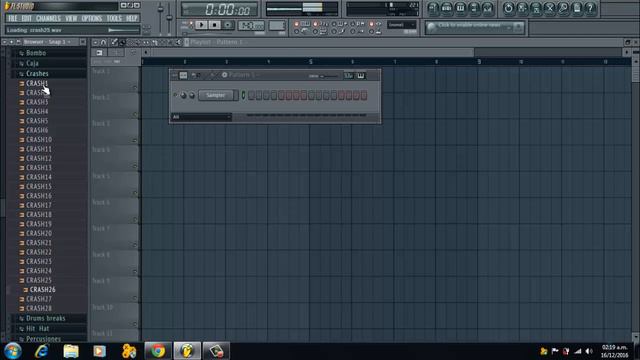Open Internet Explorer from the taskbar
The width and height of the screenshot is (640, 360).
42,351
